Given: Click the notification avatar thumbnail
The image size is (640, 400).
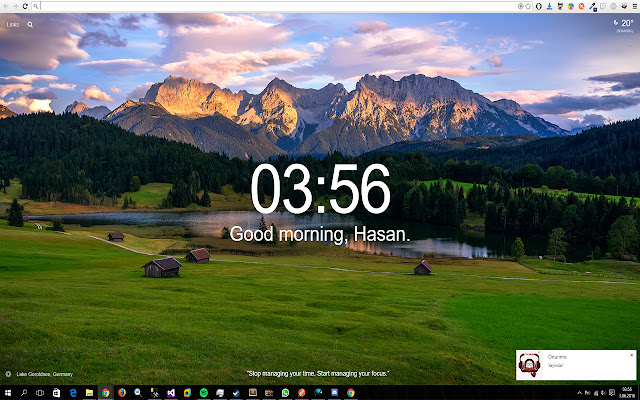Looking at the screenshot, I should [530, 365].
